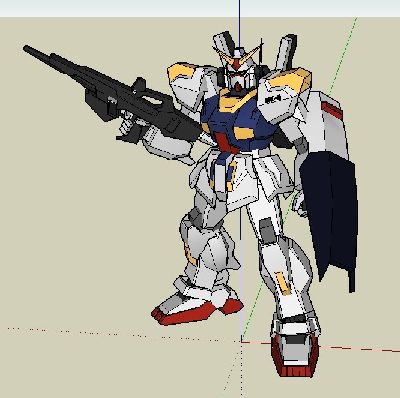Screen dimensions: 400x398
Task: Click the axis origin point
Action: pyautogui.click(x=242, y=341)
